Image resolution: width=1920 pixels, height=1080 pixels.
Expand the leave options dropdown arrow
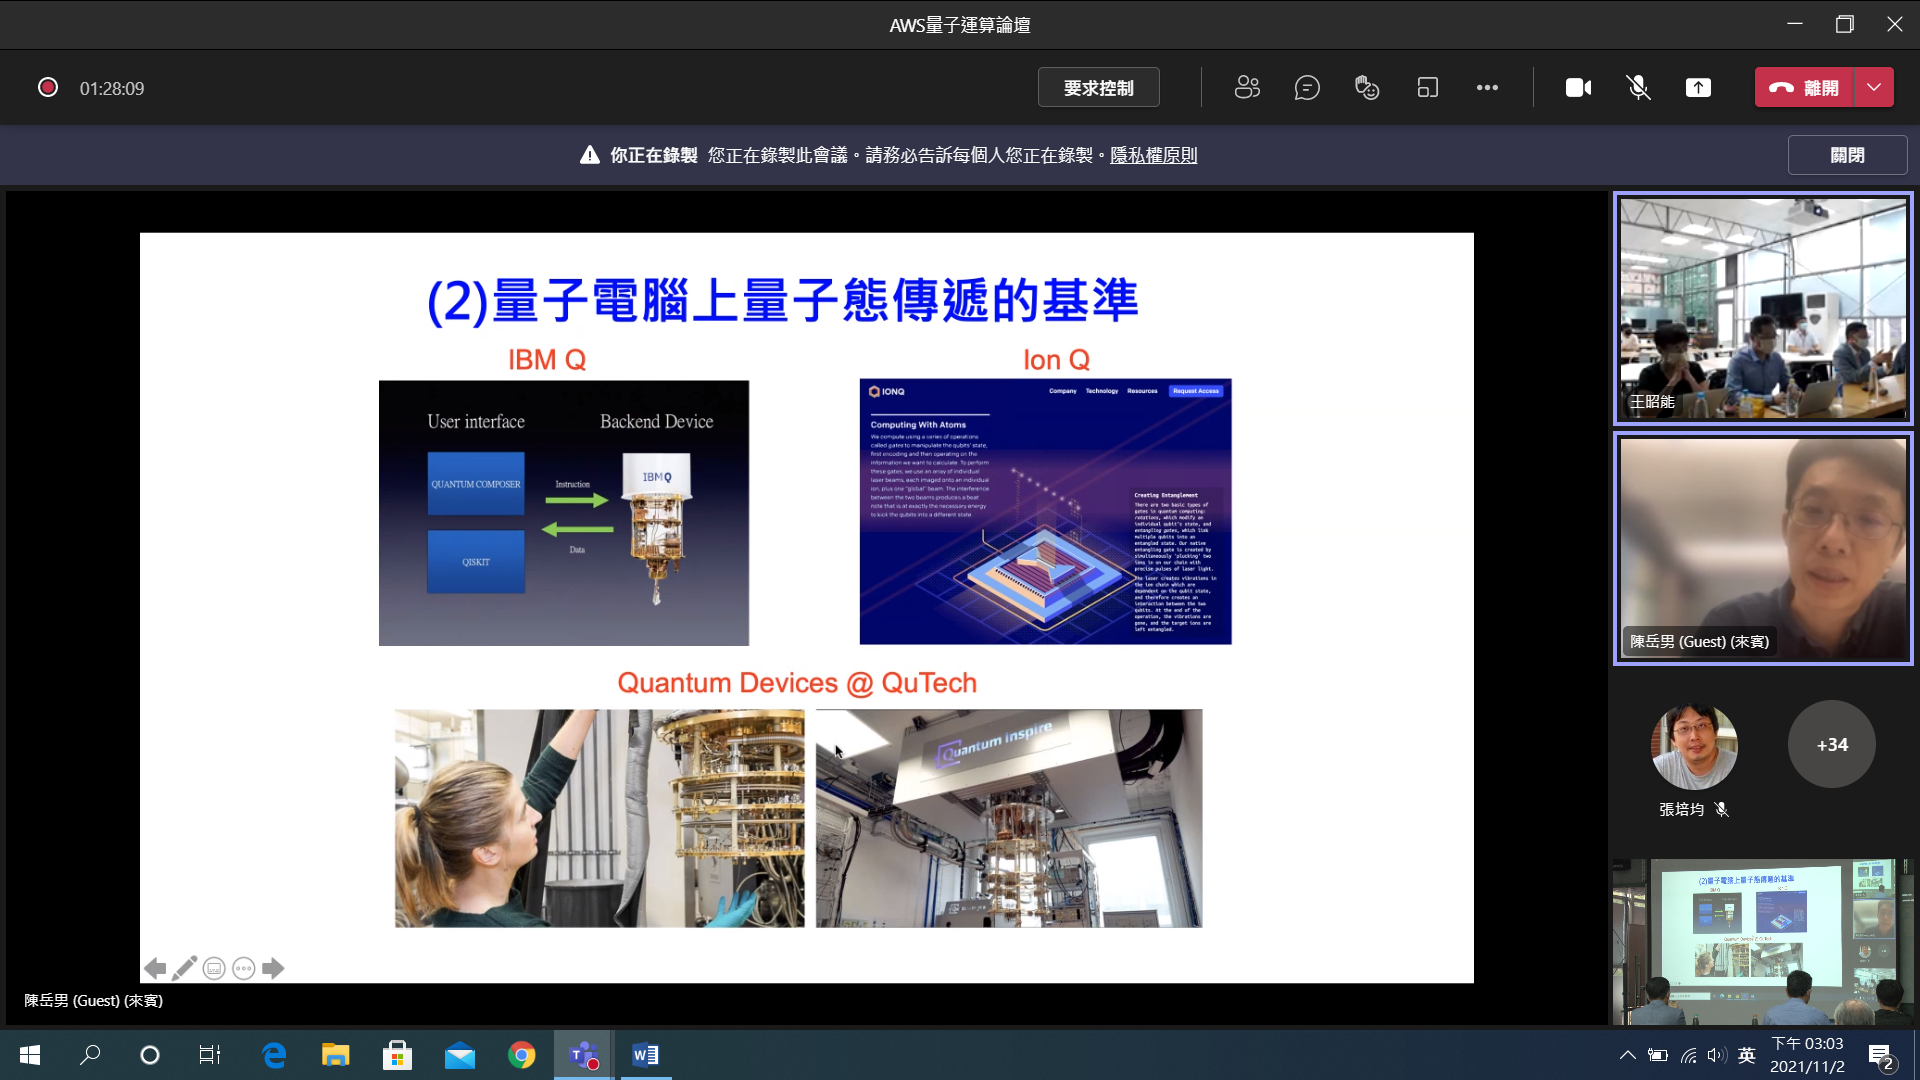pos(1874,88)
